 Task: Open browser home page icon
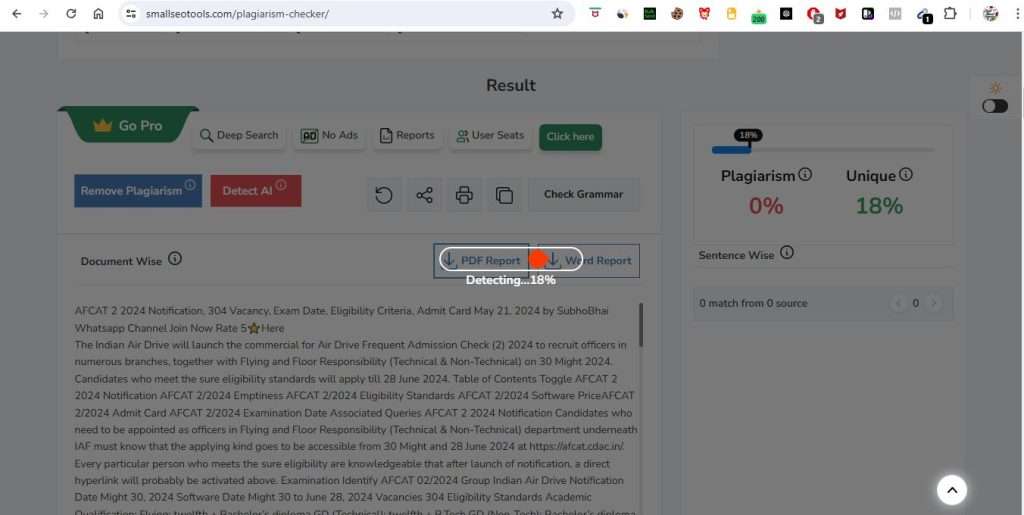click(99, 14)
